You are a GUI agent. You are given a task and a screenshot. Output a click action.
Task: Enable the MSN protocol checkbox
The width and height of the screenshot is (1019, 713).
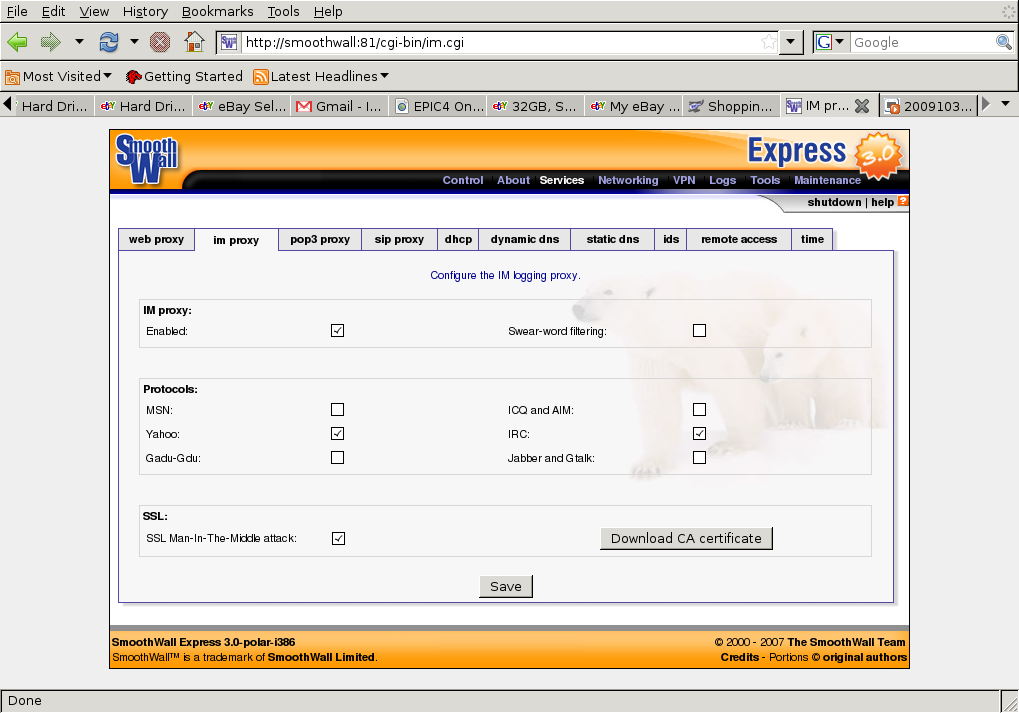click(337, 409)
